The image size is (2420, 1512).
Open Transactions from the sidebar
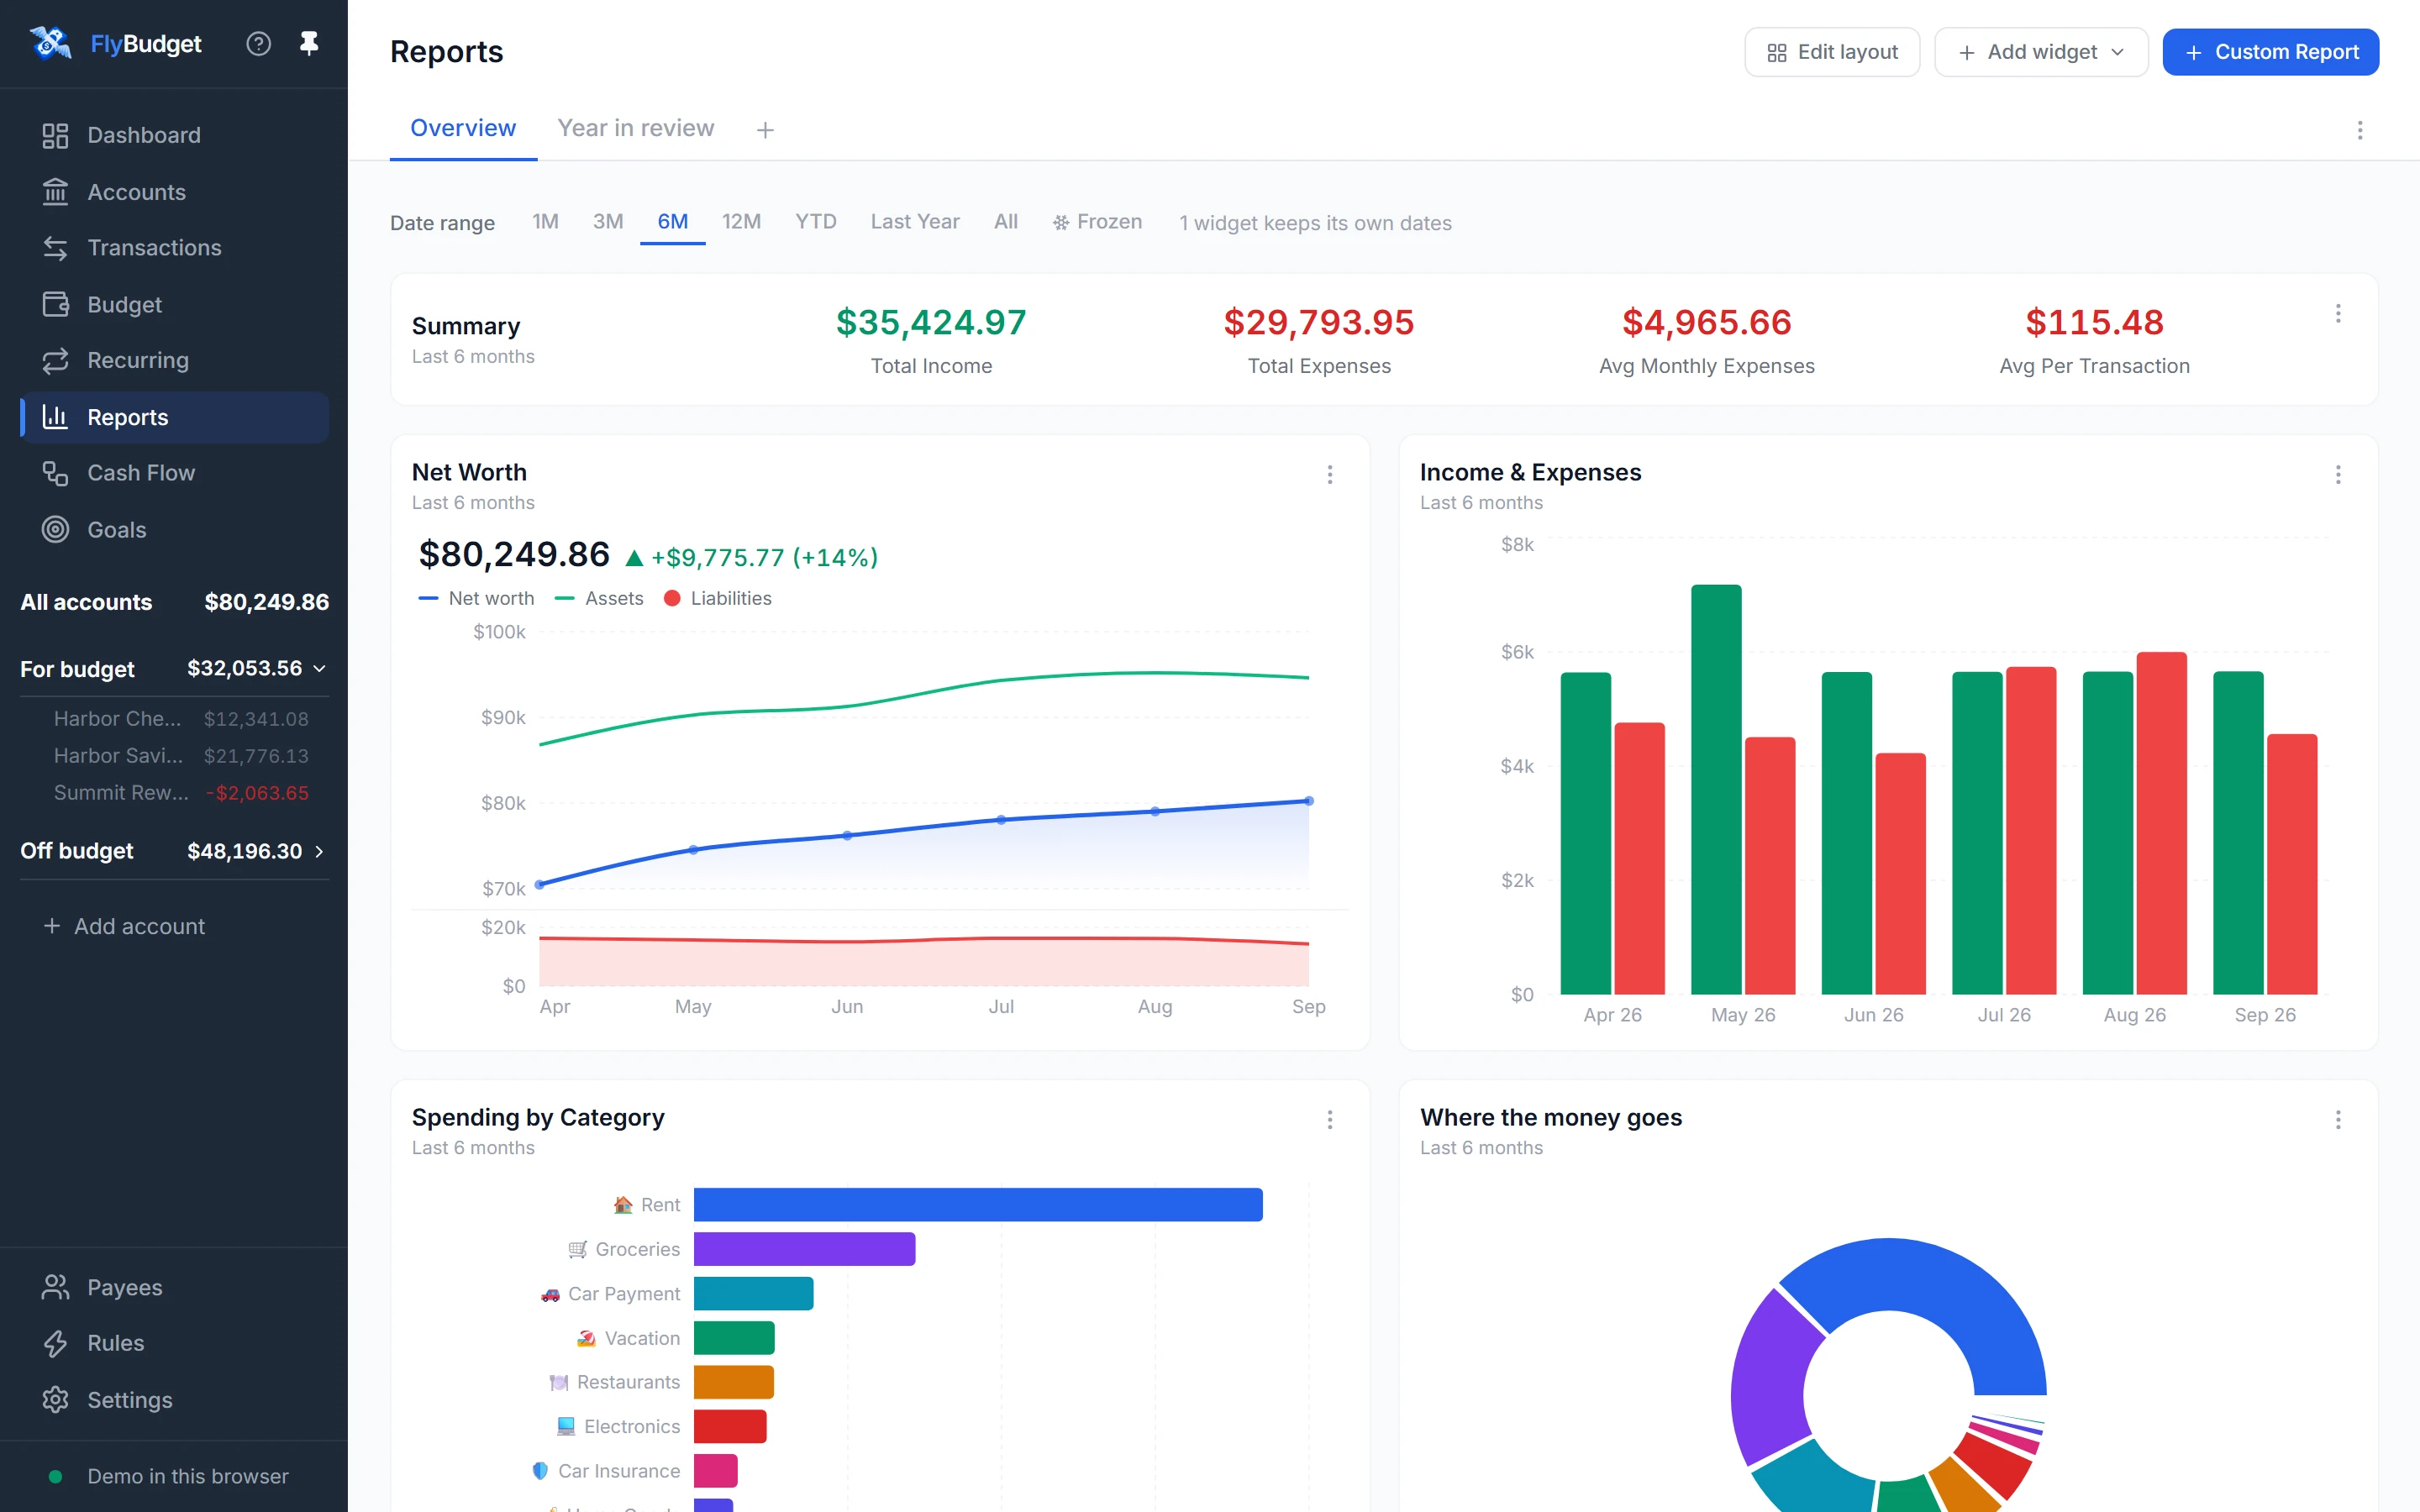click(174, 248)
